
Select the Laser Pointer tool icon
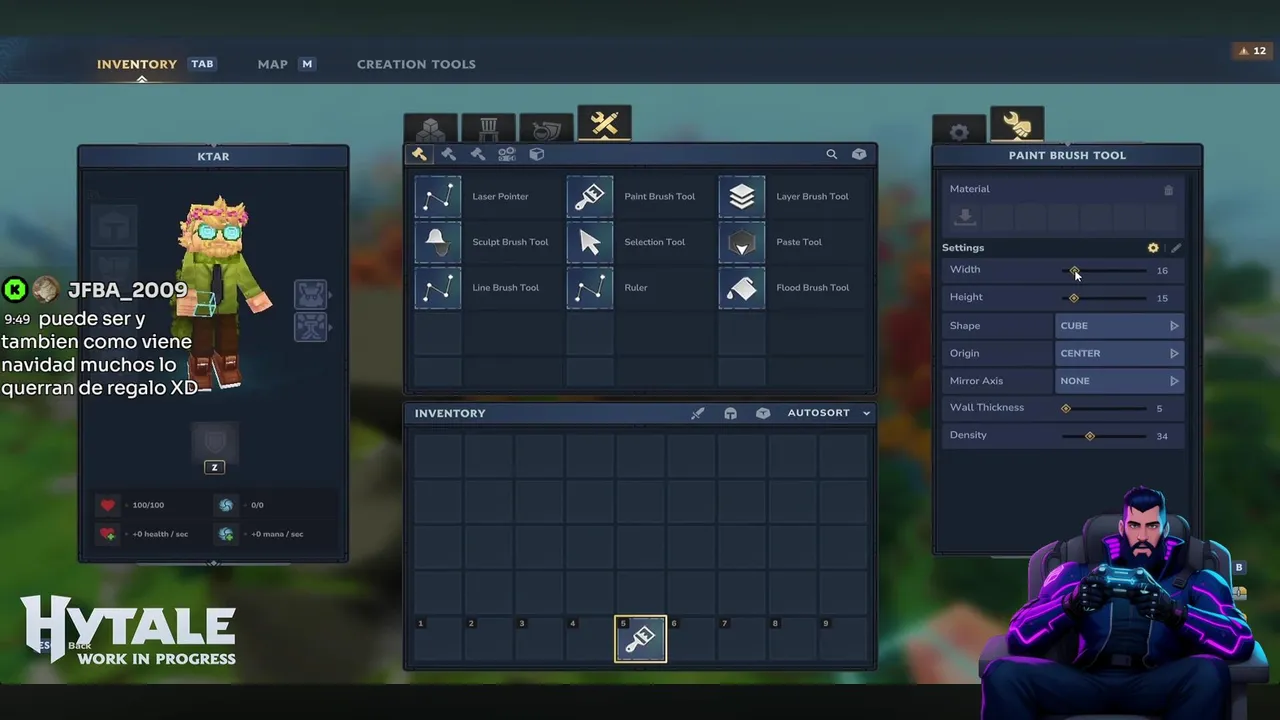(438, 197)
